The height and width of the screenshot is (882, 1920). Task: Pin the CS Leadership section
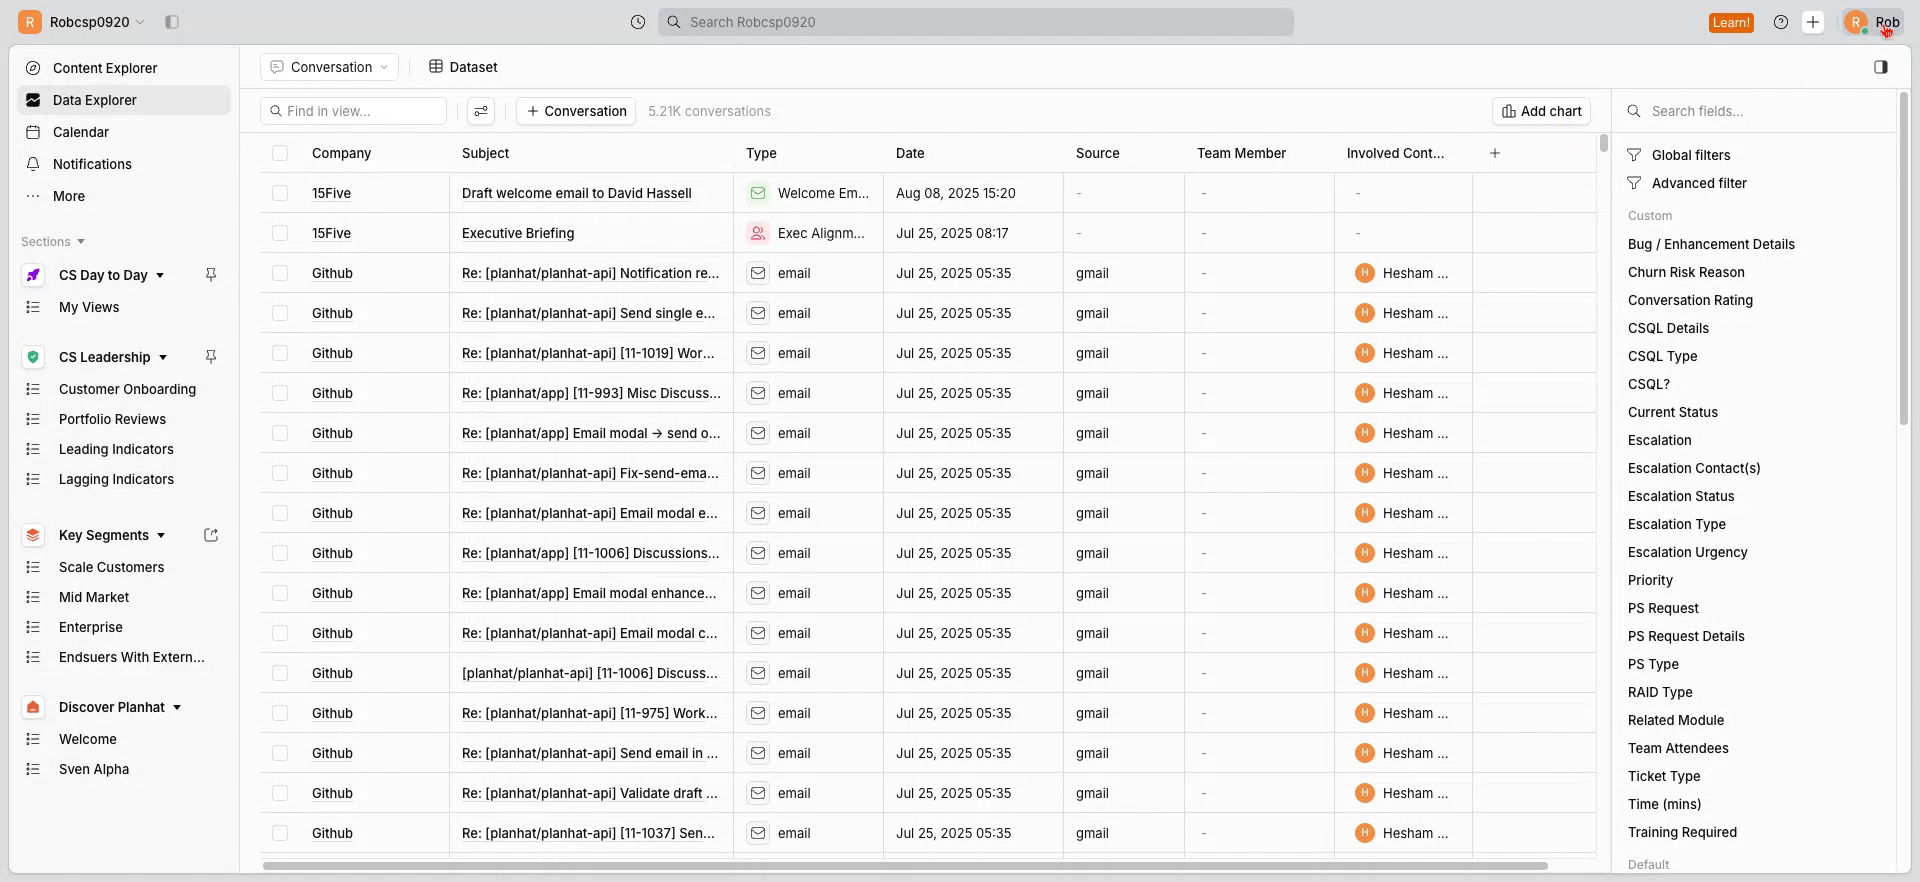(x=211, y=357)
